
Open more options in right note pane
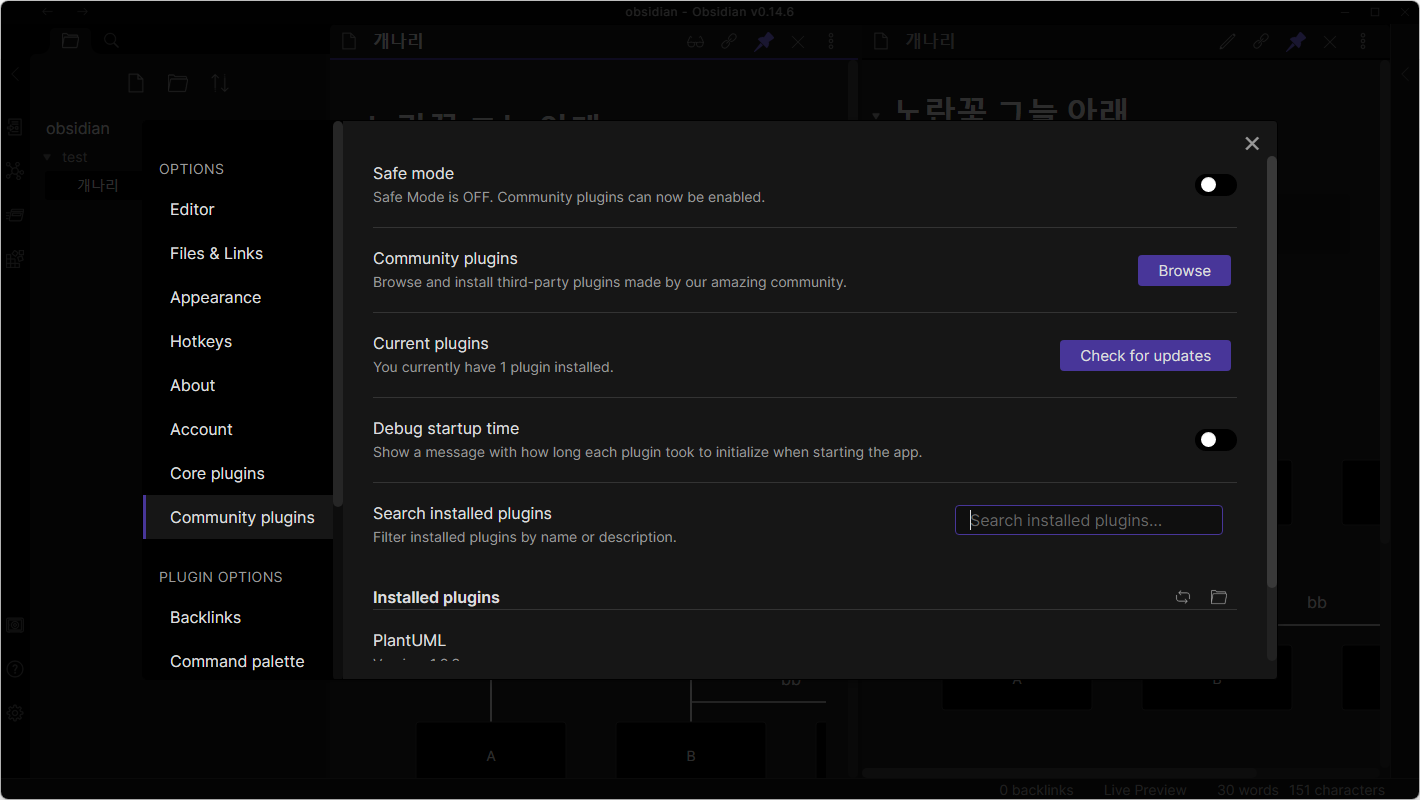[x=1363, y=42]
